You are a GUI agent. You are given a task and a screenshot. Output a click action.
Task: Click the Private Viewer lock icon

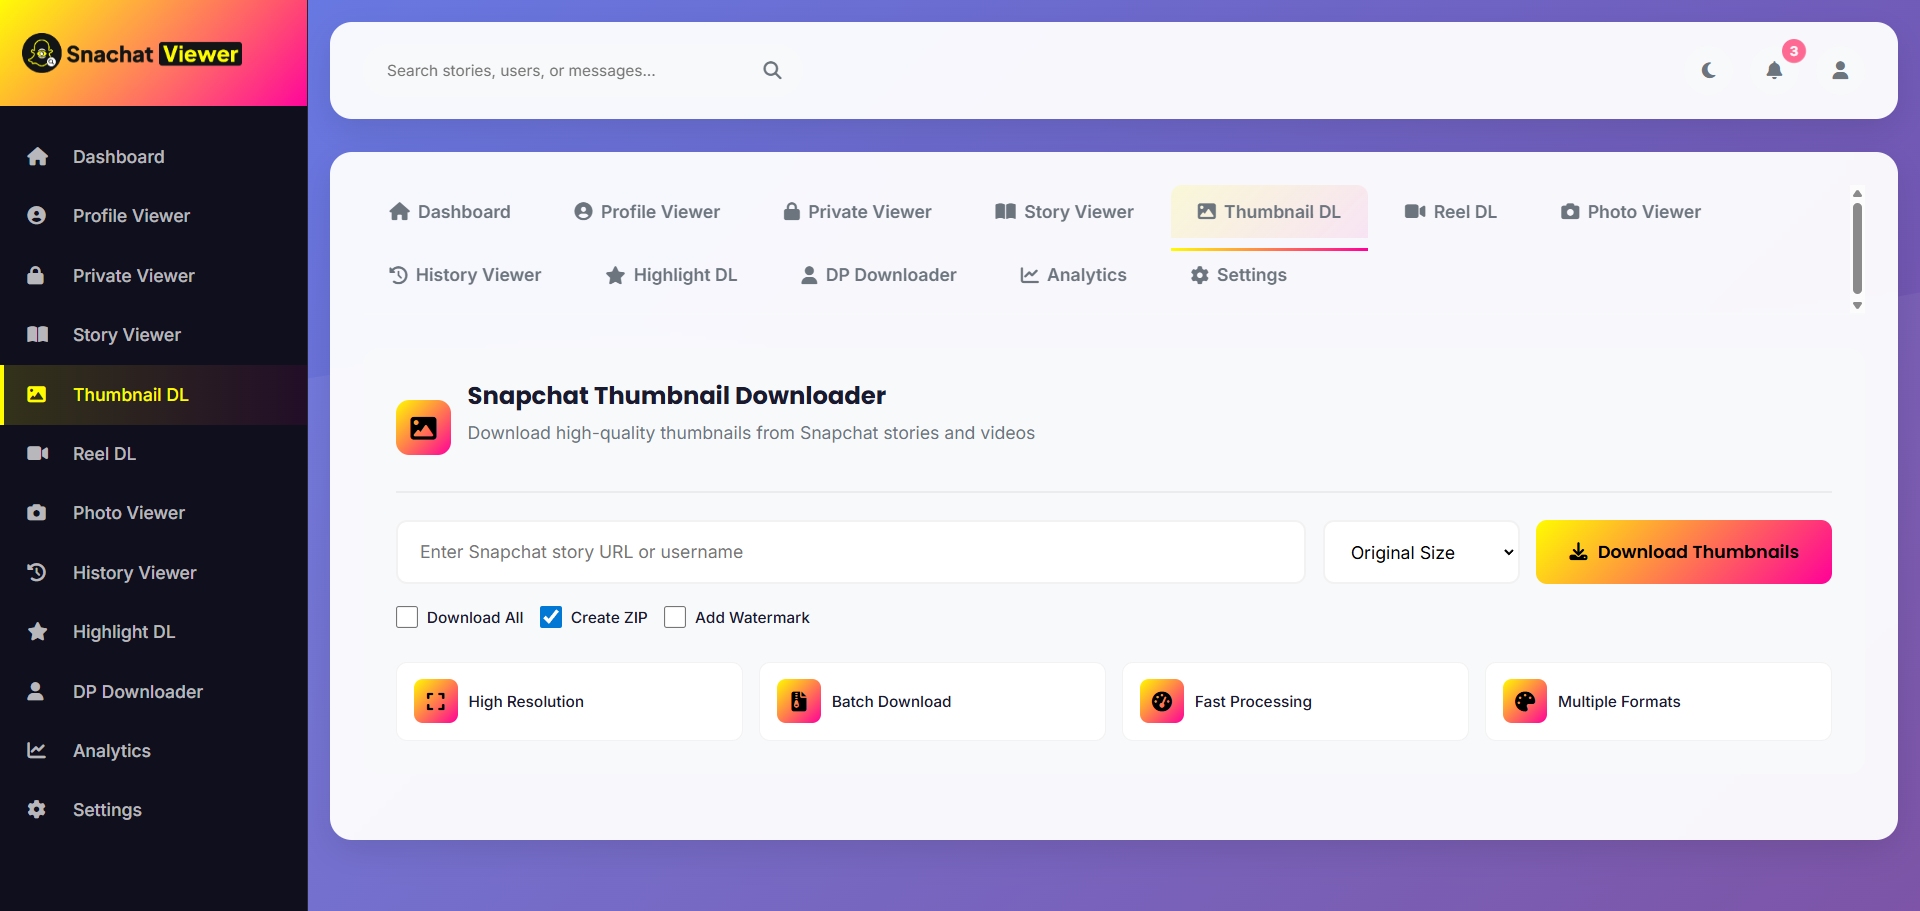point(36,275)
